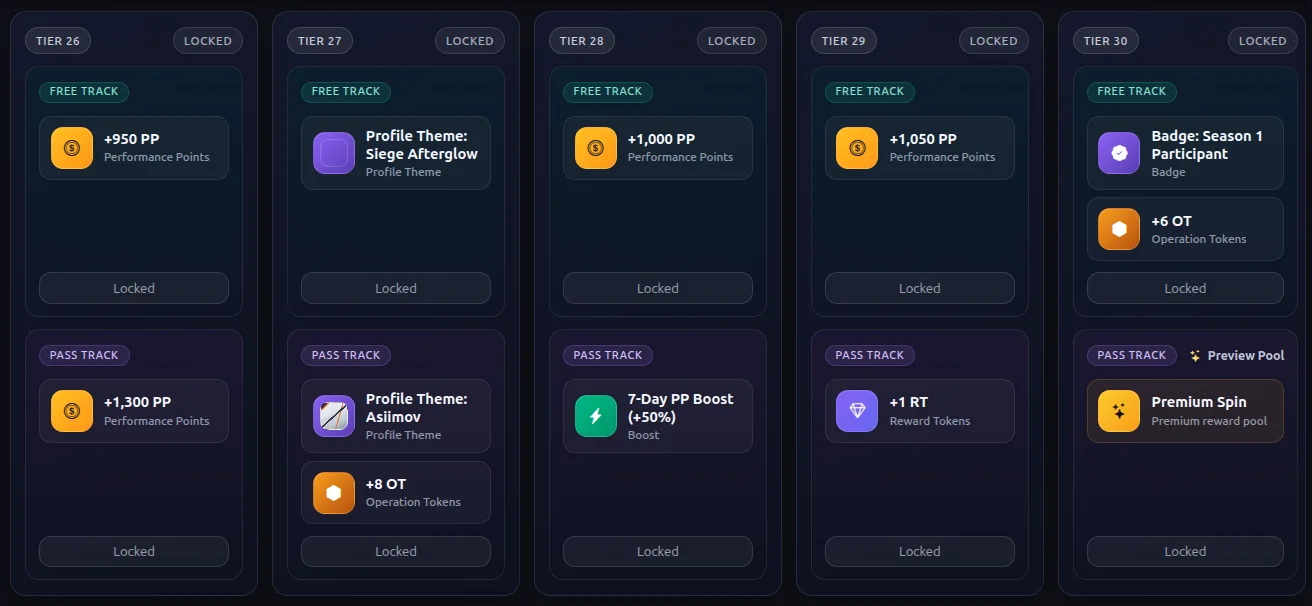Open the Preview Pool link

tap(1237, 356)
